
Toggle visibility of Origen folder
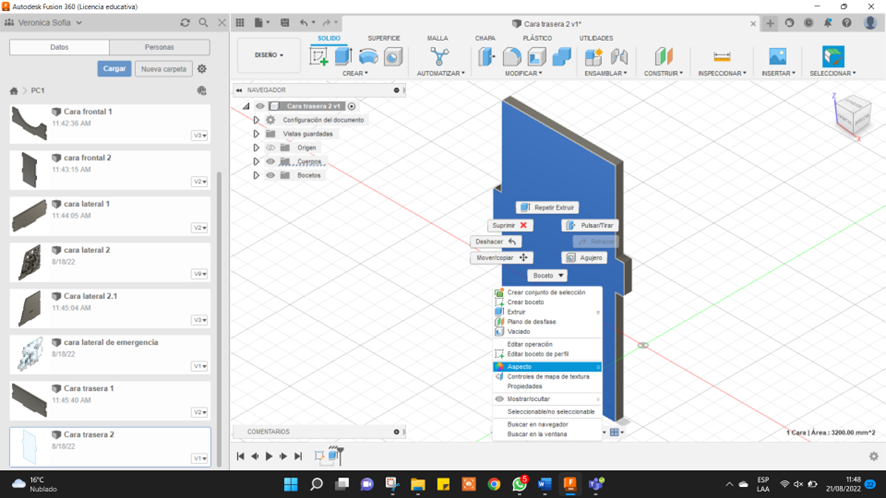tap(270, 148)
